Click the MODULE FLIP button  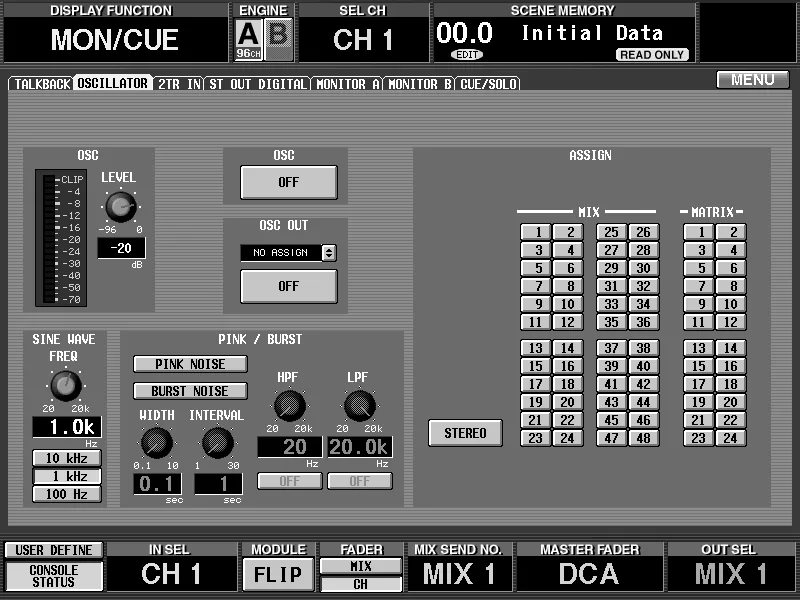coord(278,574)
